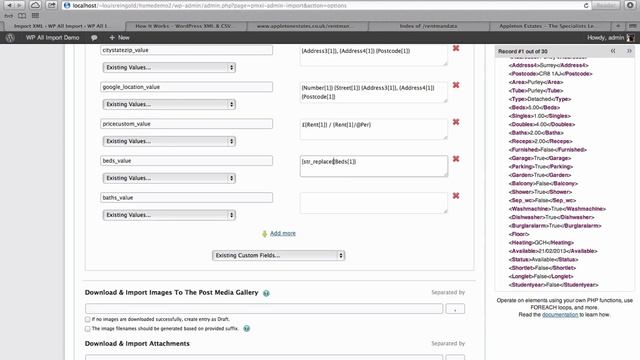The image size is (640, 360).
Task: Go forward with the browser forward arrow
Action: (x=18, y=5)
